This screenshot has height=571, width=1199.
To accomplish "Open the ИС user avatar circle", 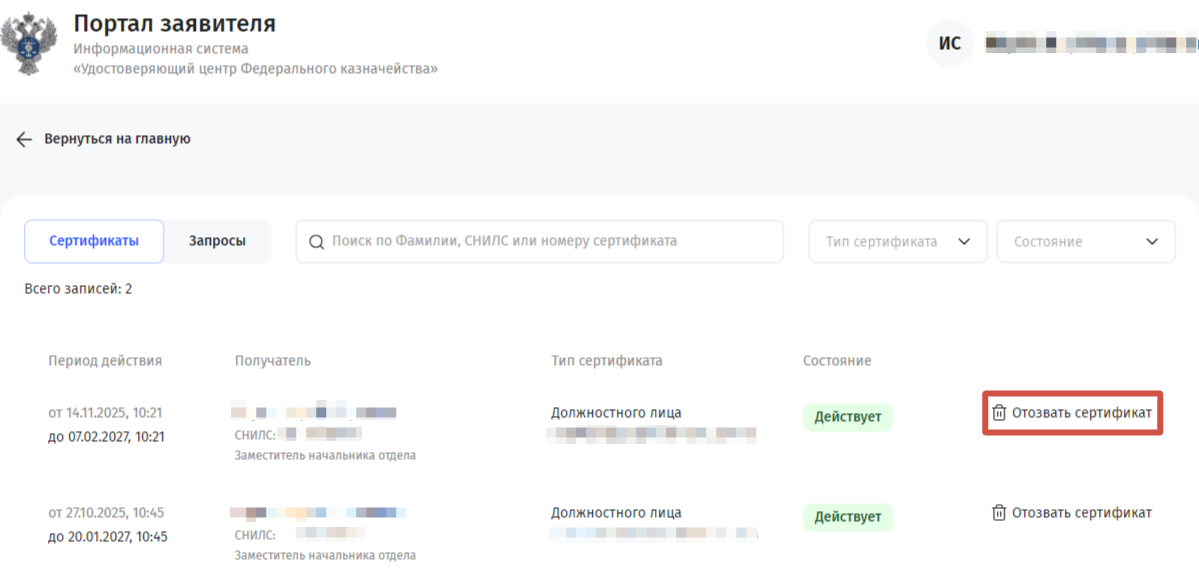I will coord(950,44).
